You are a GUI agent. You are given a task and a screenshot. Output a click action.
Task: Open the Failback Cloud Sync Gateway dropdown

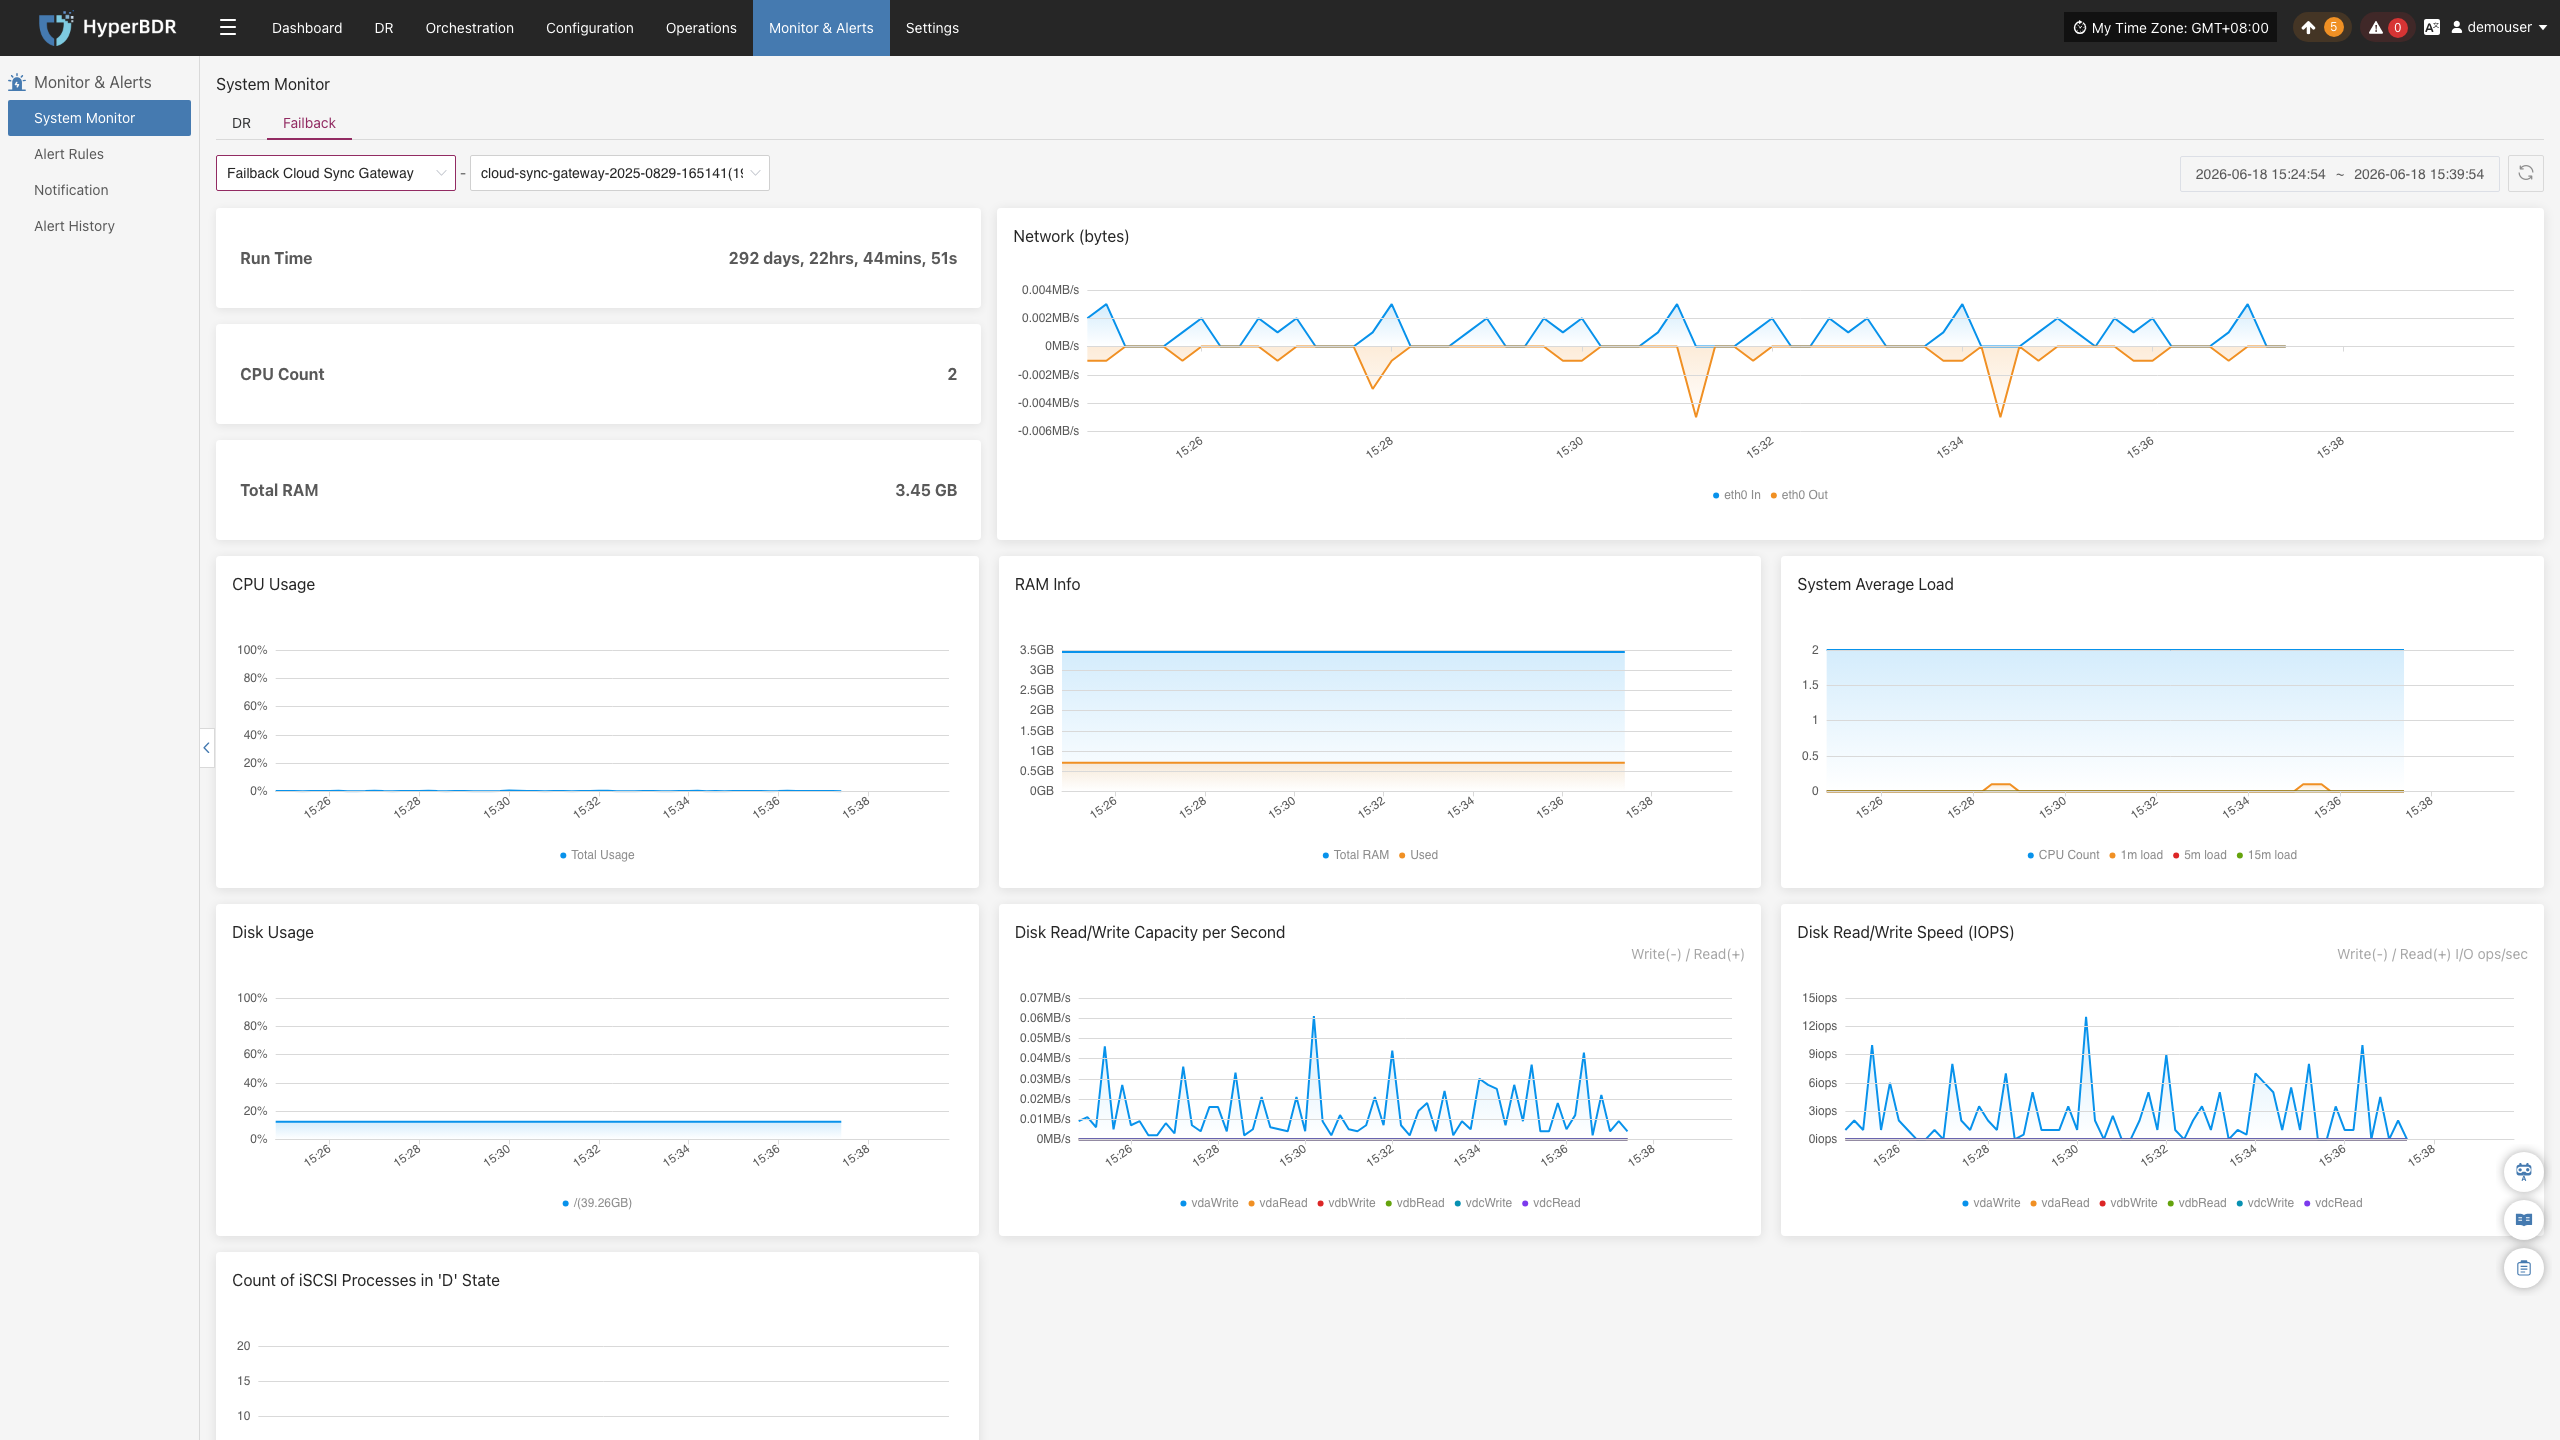coord(336,173)
